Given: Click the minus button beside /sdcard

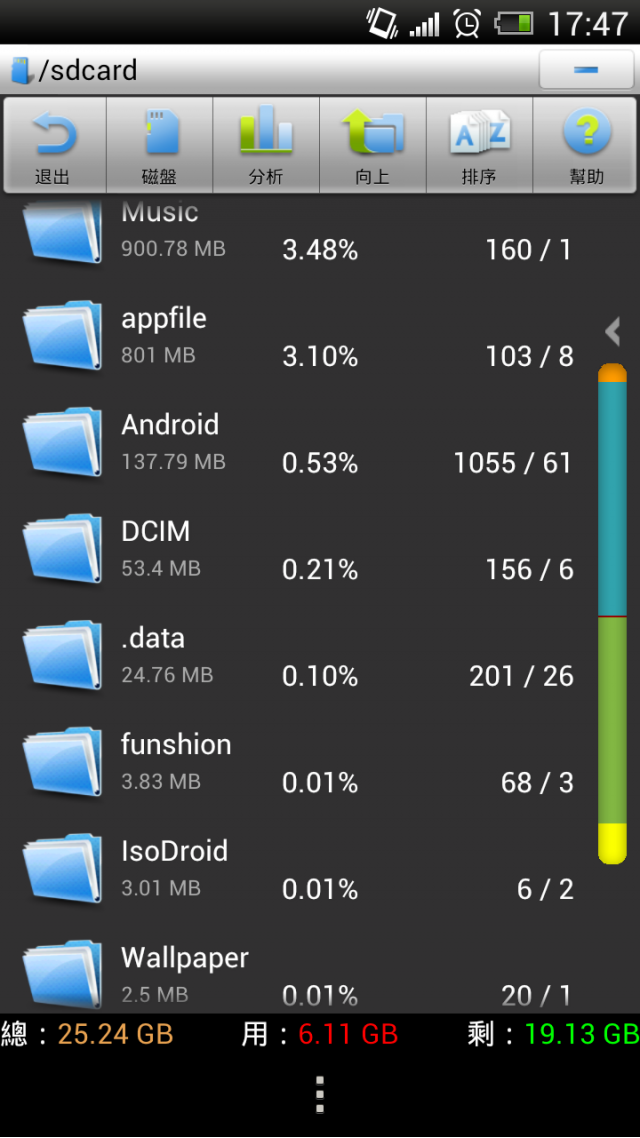Looking at the screenshot, I should coord(586,70).
